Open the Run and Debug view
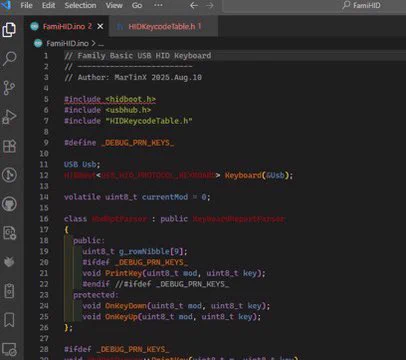 click(x=9, y=117)
